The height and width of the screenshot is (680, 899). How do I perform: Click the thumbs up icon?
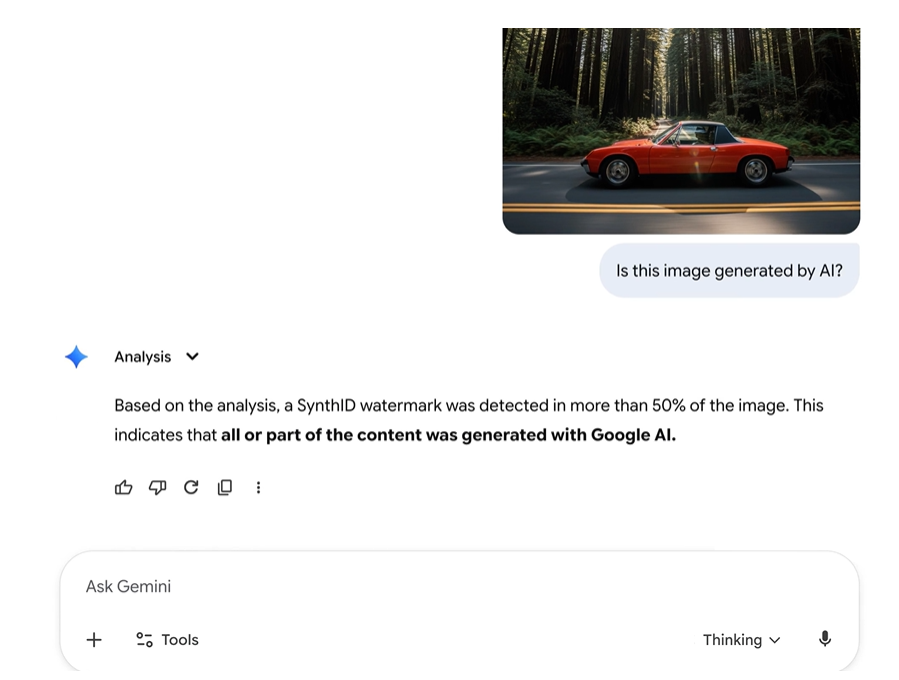click(x=124, y=487)
